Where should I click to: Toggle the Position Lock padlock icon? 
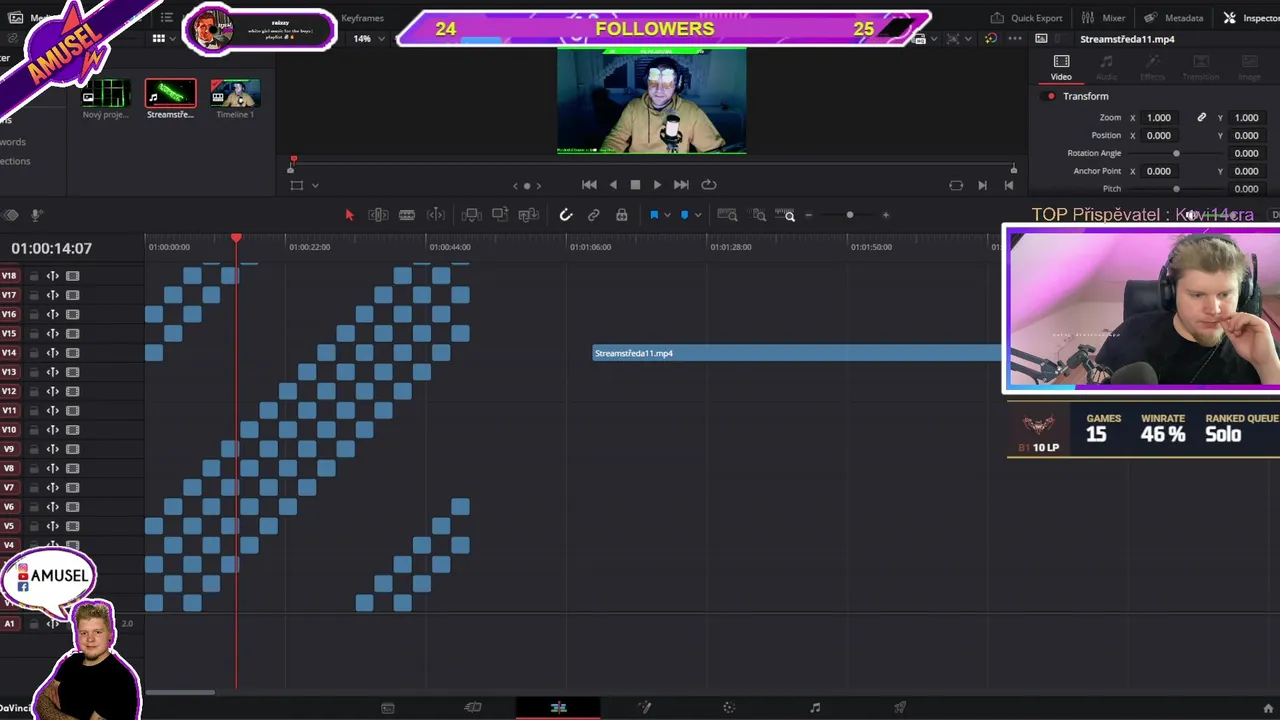(x=621, y=215)
